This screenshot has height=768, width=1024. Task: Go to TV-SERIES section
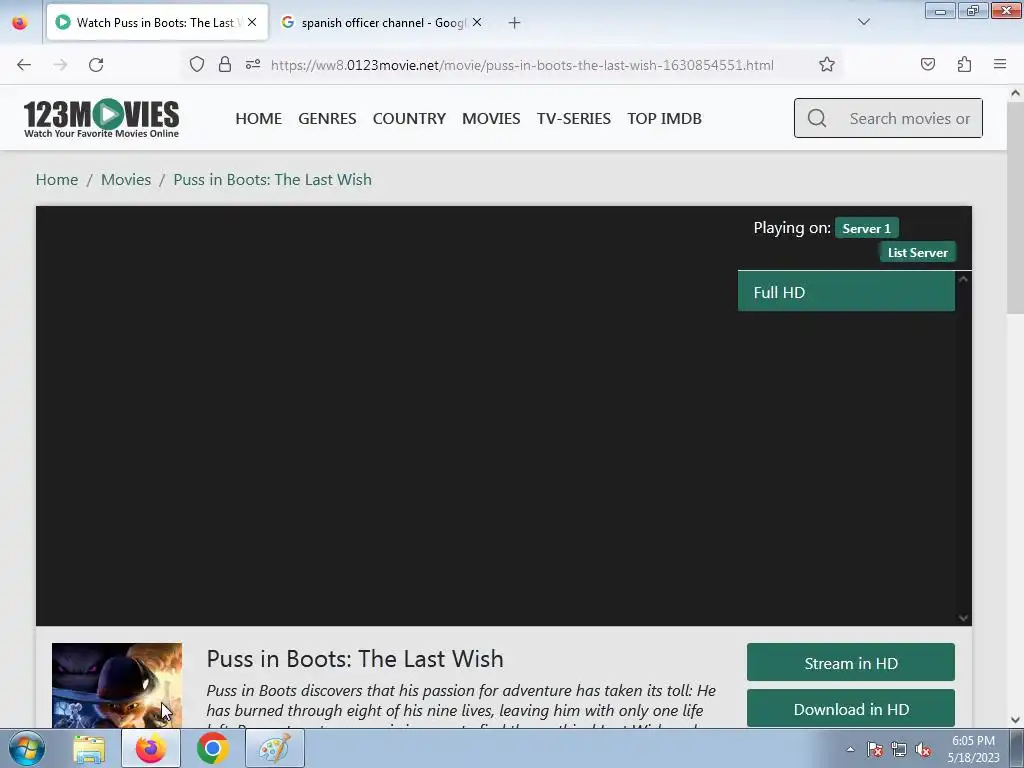(x=574, y=118)
